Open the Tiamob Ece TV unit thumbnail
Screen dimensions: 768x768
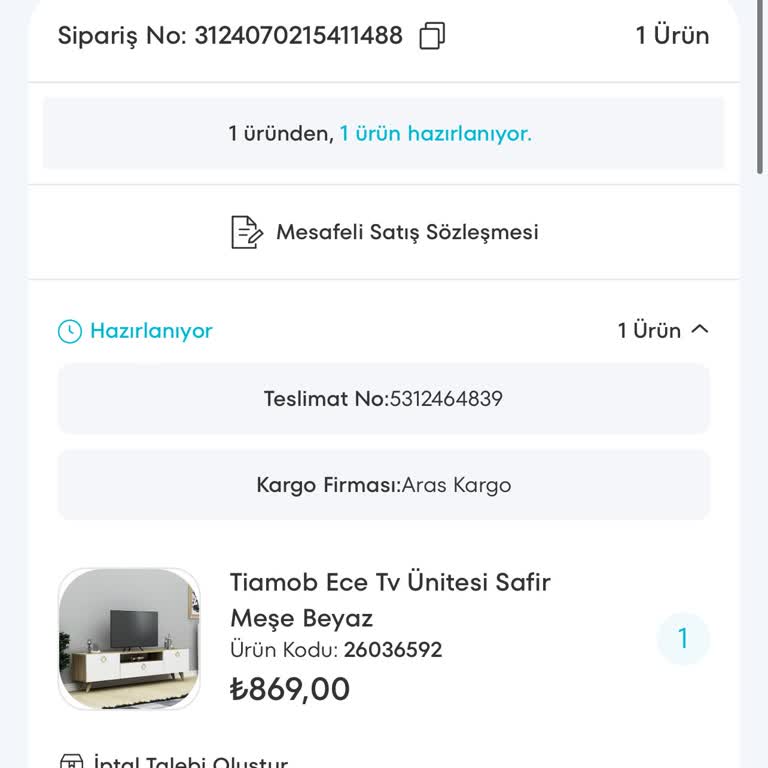pos(129,639)
